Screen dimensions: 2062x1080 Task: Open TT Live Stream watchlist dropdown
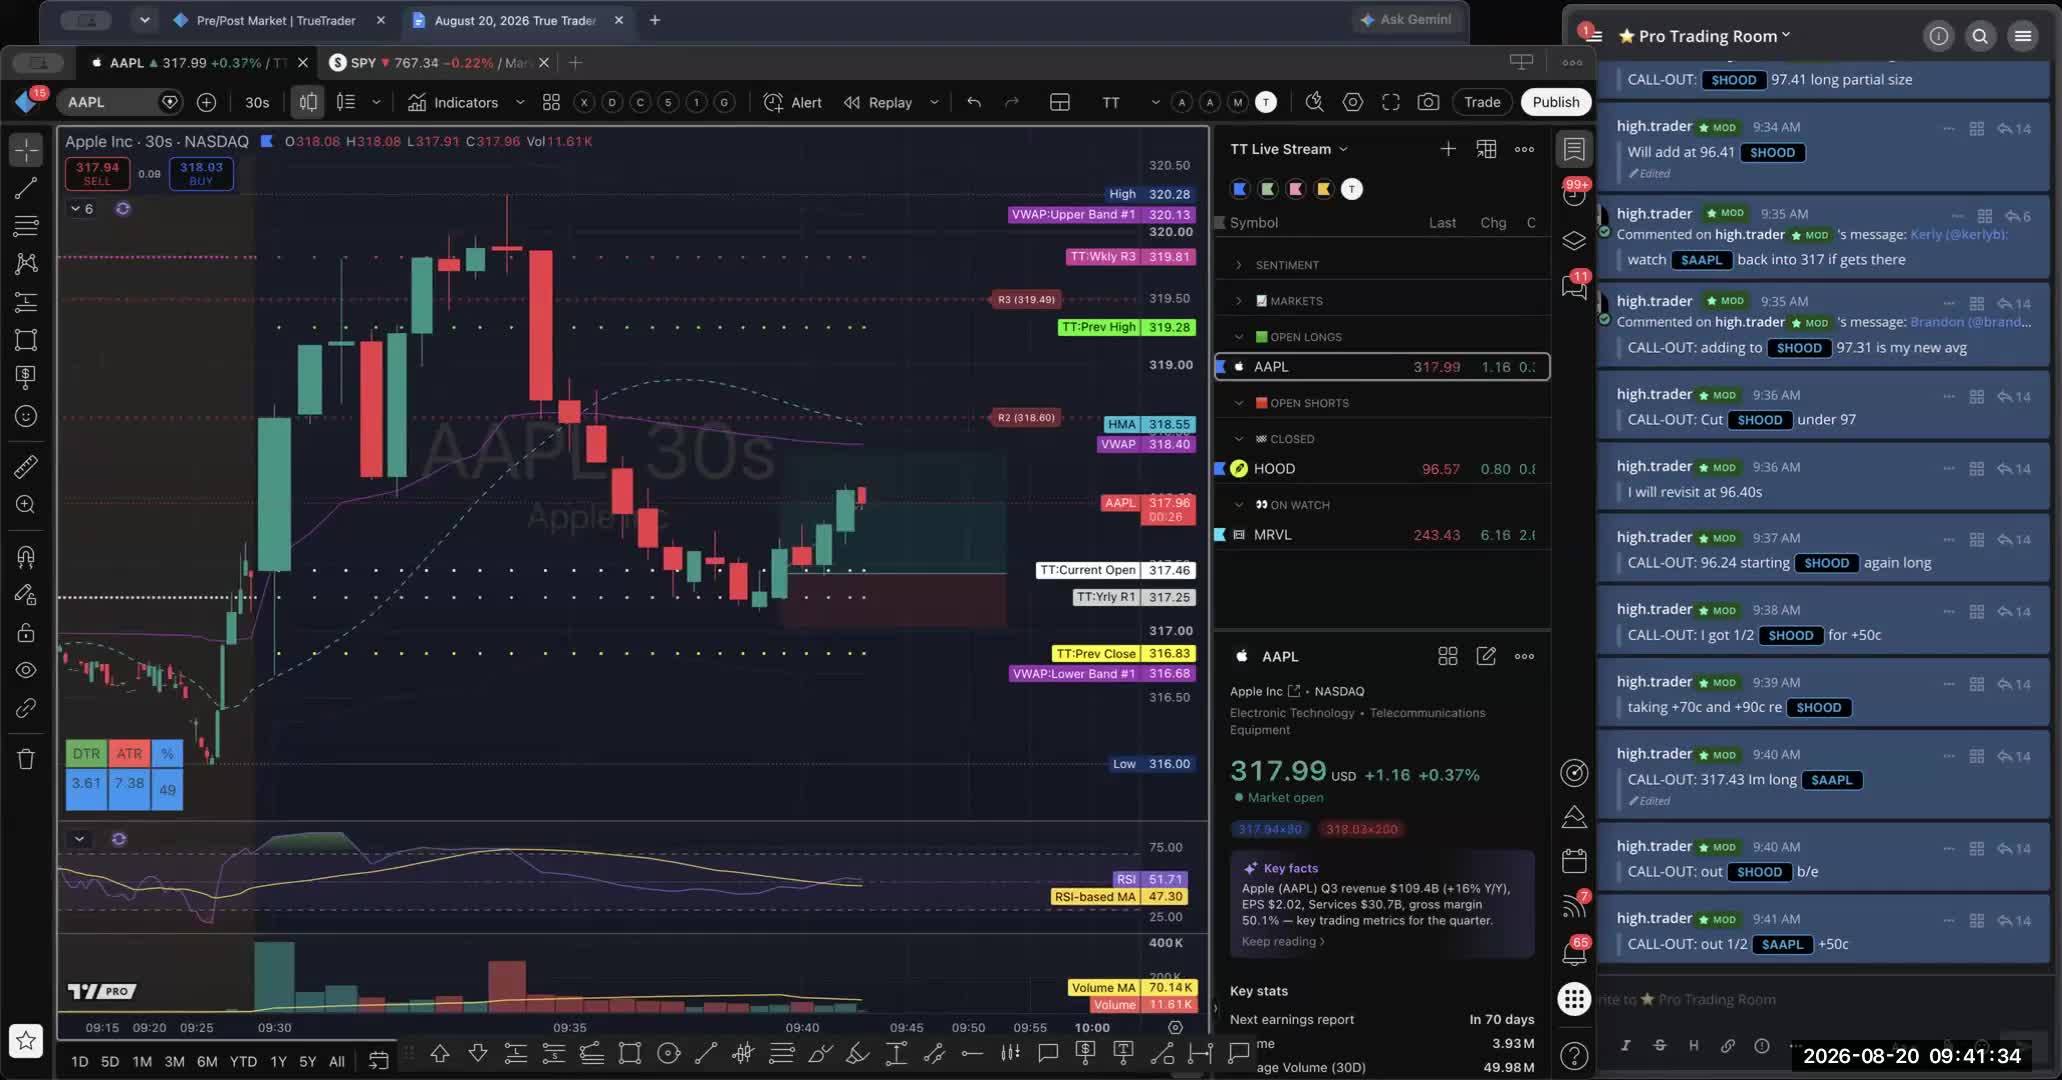[x=1289, y=149]
